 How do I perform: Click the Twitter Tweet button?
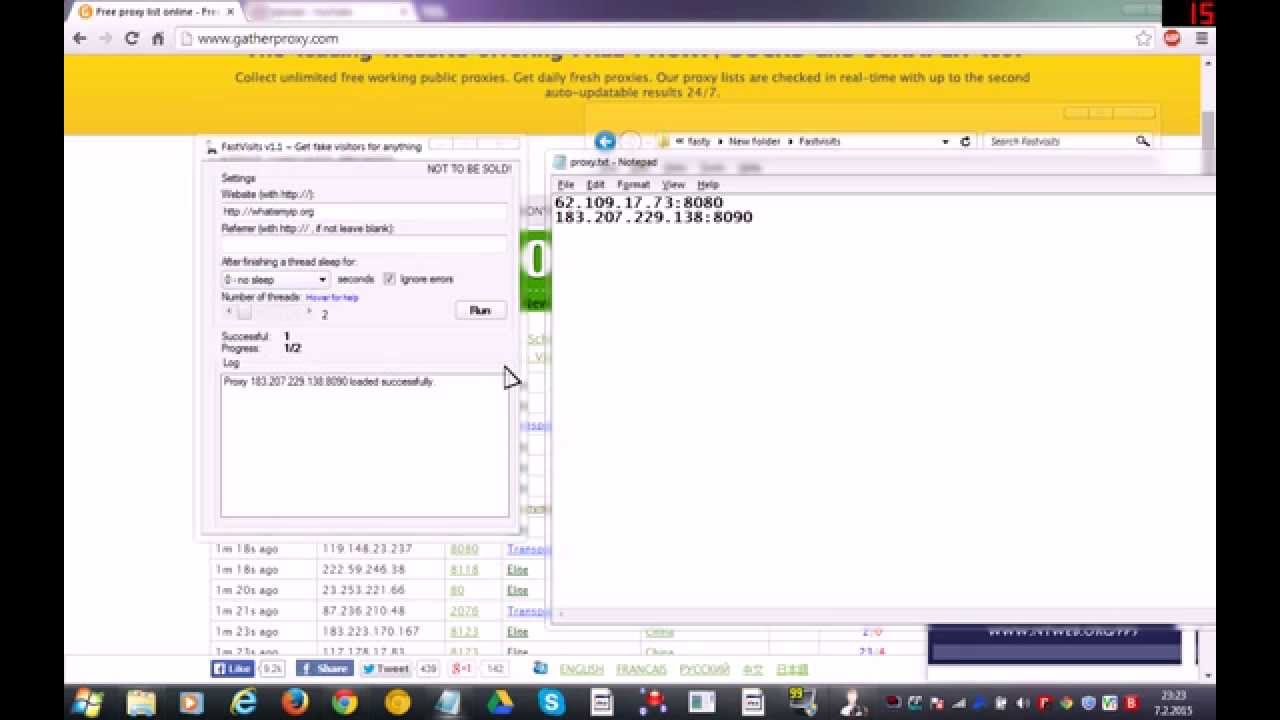click(x=385, y=668)
